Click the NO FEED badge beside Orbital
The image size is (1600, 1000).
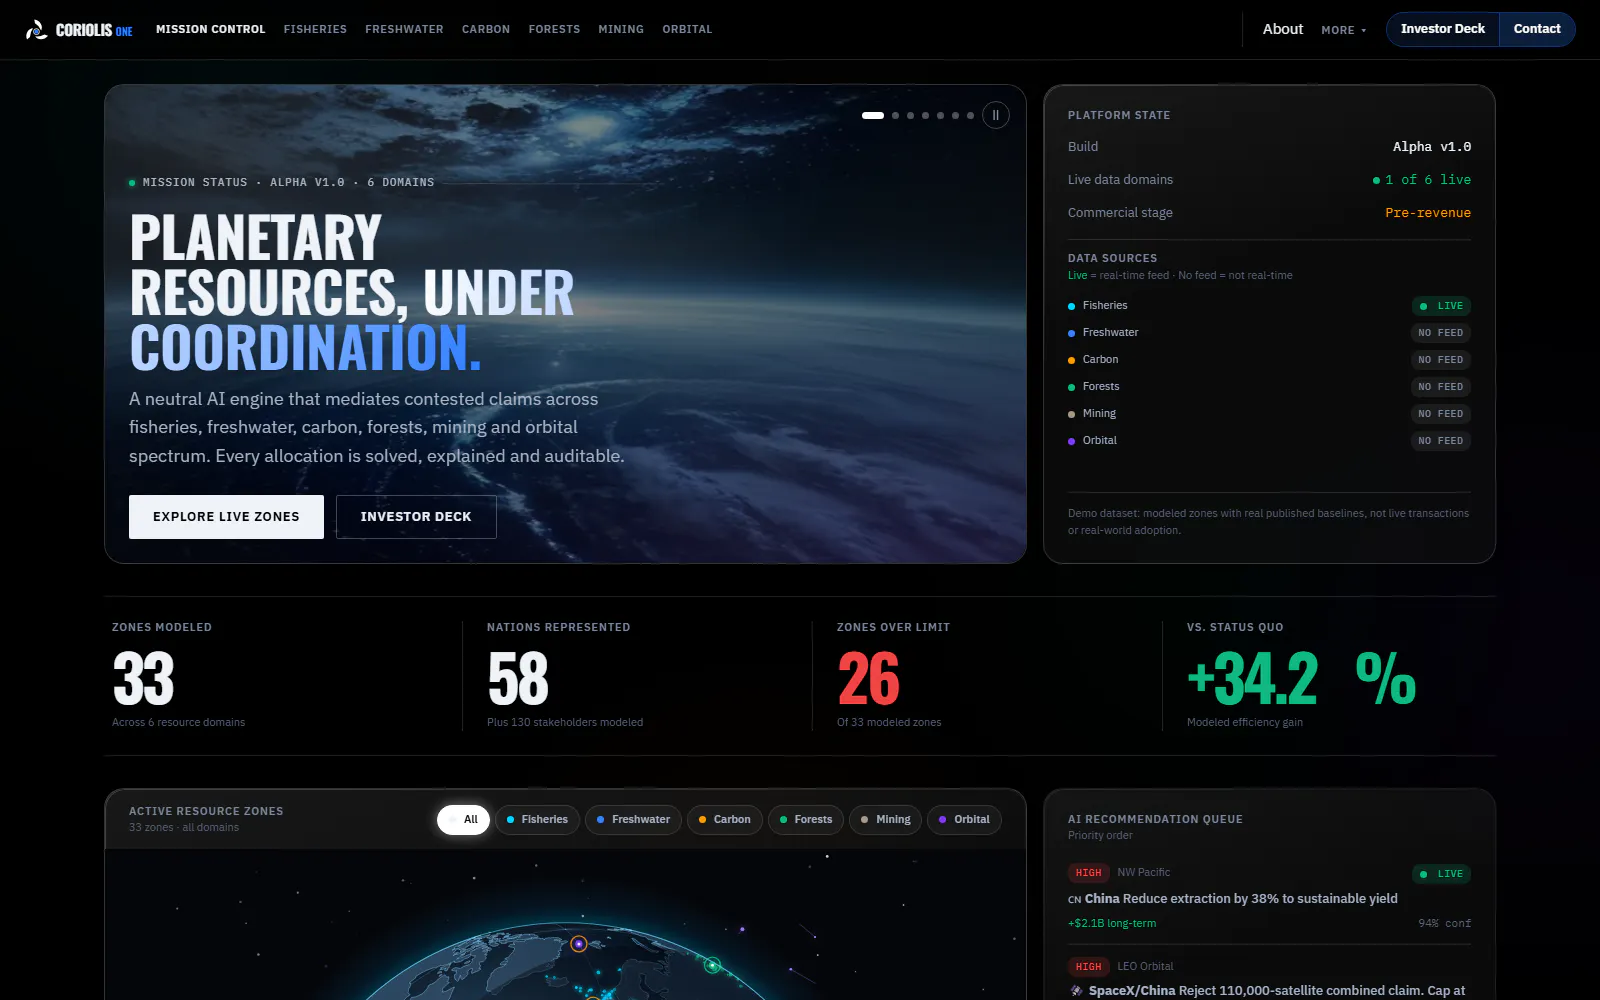tap(1441, 441)
